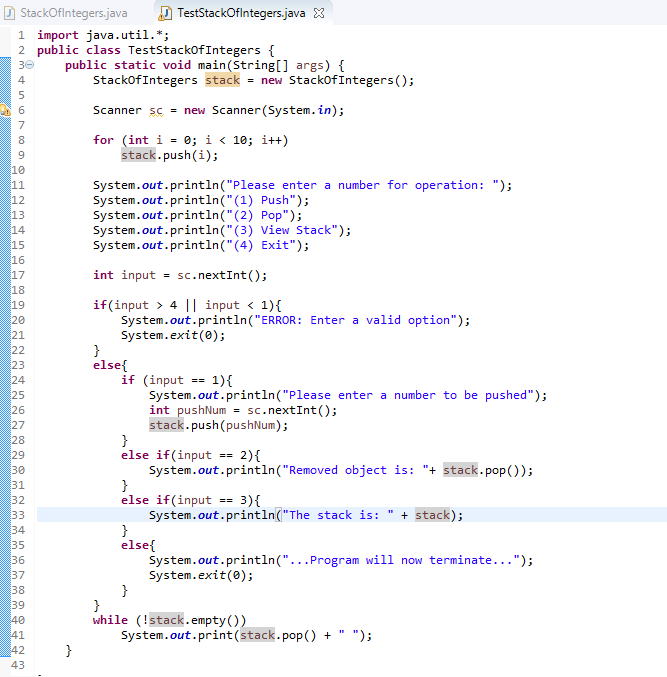Image resolution: width=667 pixels, height=677 pixels.
Task: Click the args parameter in main signature
Action: (x=310, y=65)
